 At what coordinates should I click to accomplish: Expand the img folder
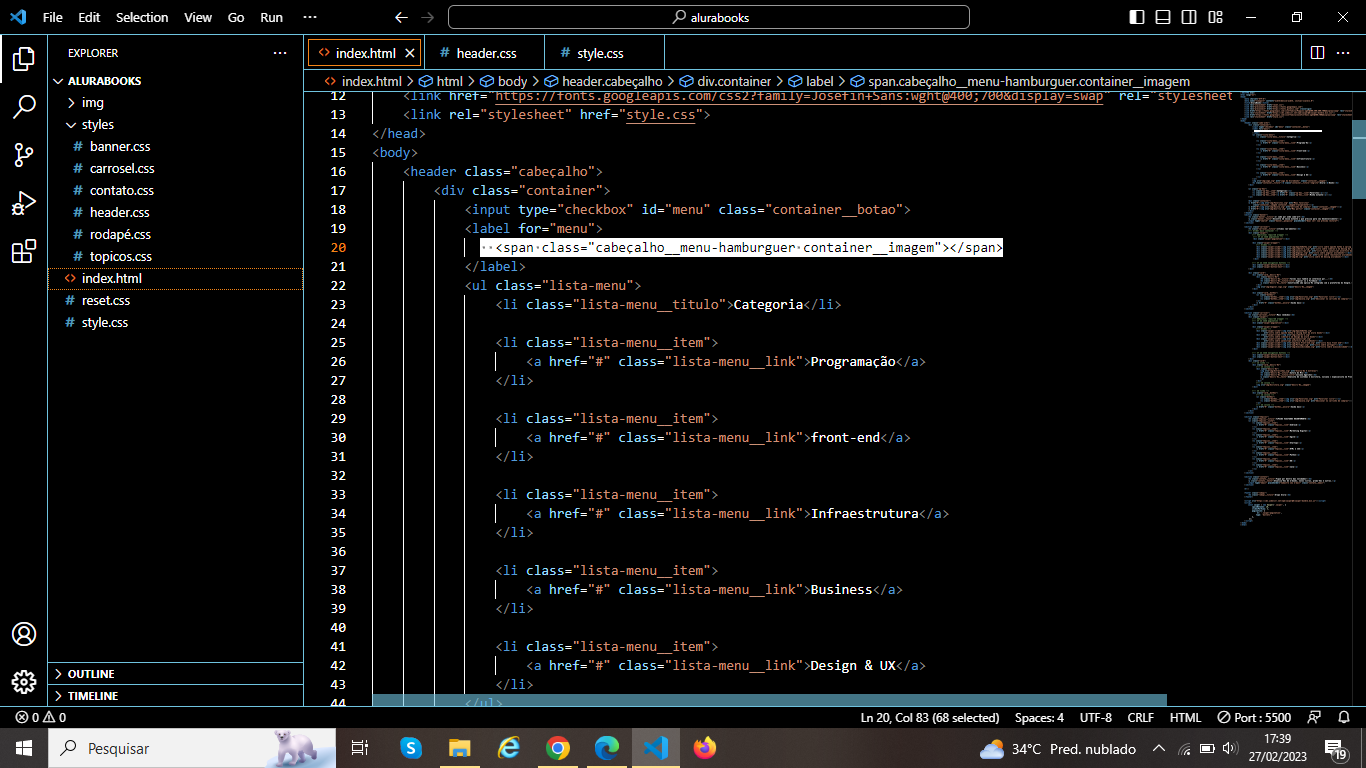(x=175, y=103)
